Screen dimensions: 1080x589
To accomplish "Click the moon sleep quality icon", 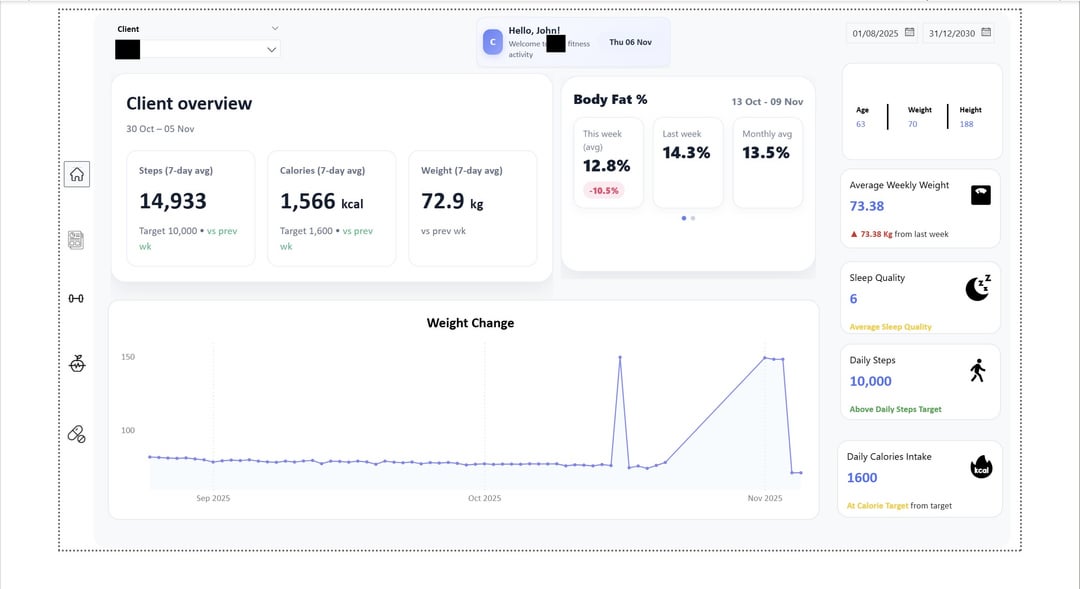I will pos(978,287).
